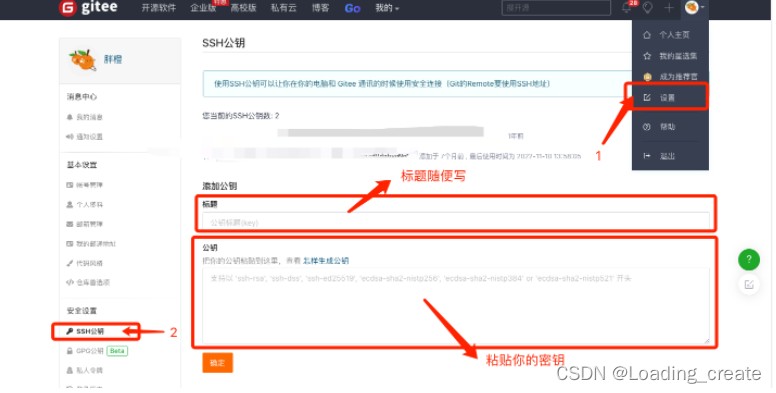Click the plus icon in the header
The image size is (776, 393).
pos(669,7)
